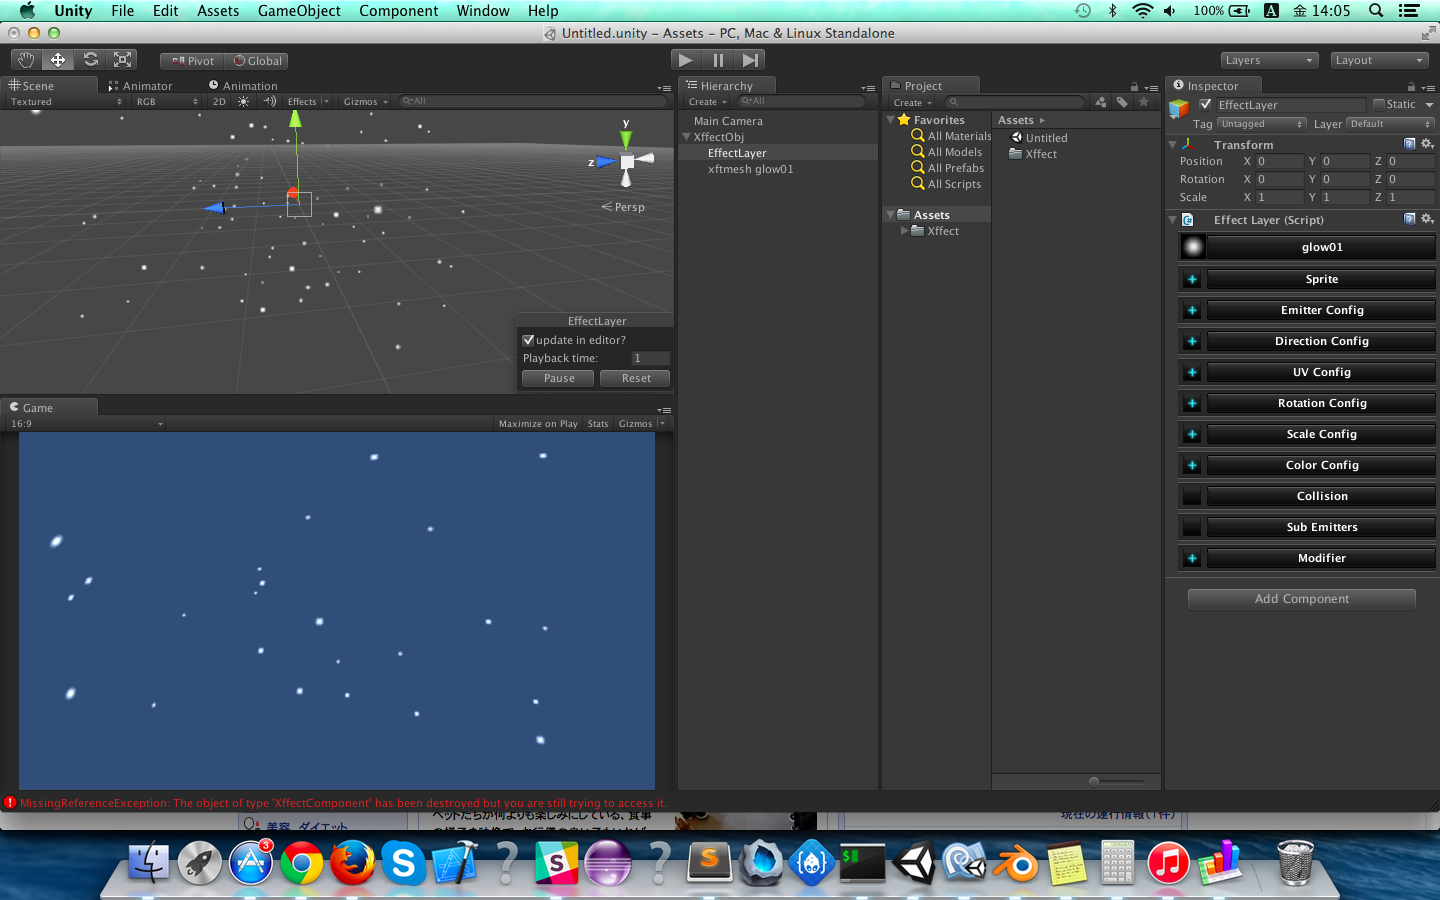The height and width of the screenshot is (900, 1440).
Task: Click Project search by type icon
Action: pyautogui.click(x=1101, y=102)
